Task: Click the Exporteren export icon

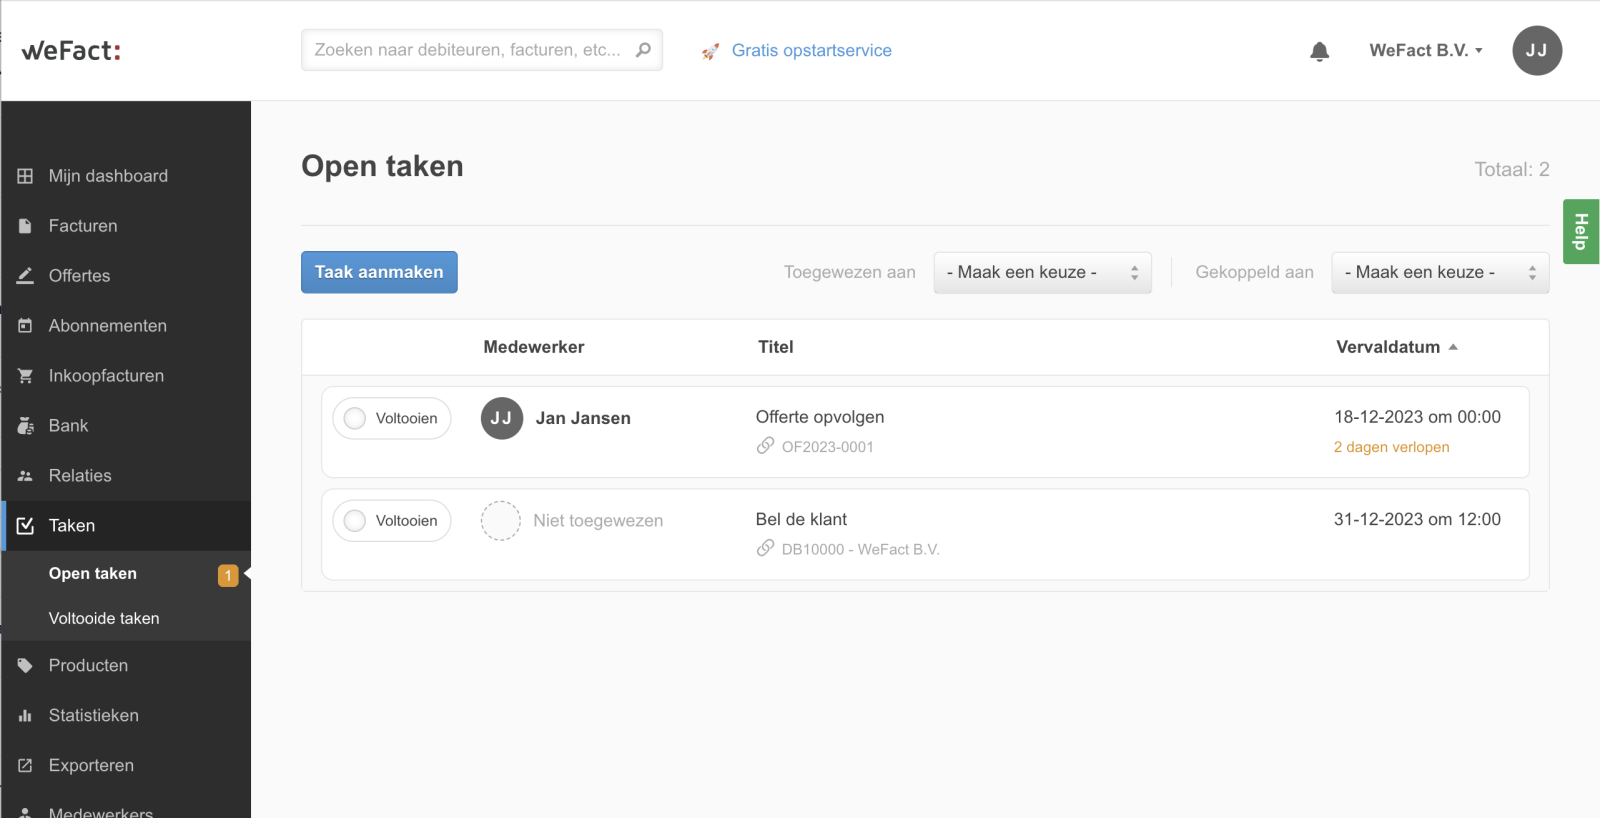Action: [25, 766]
